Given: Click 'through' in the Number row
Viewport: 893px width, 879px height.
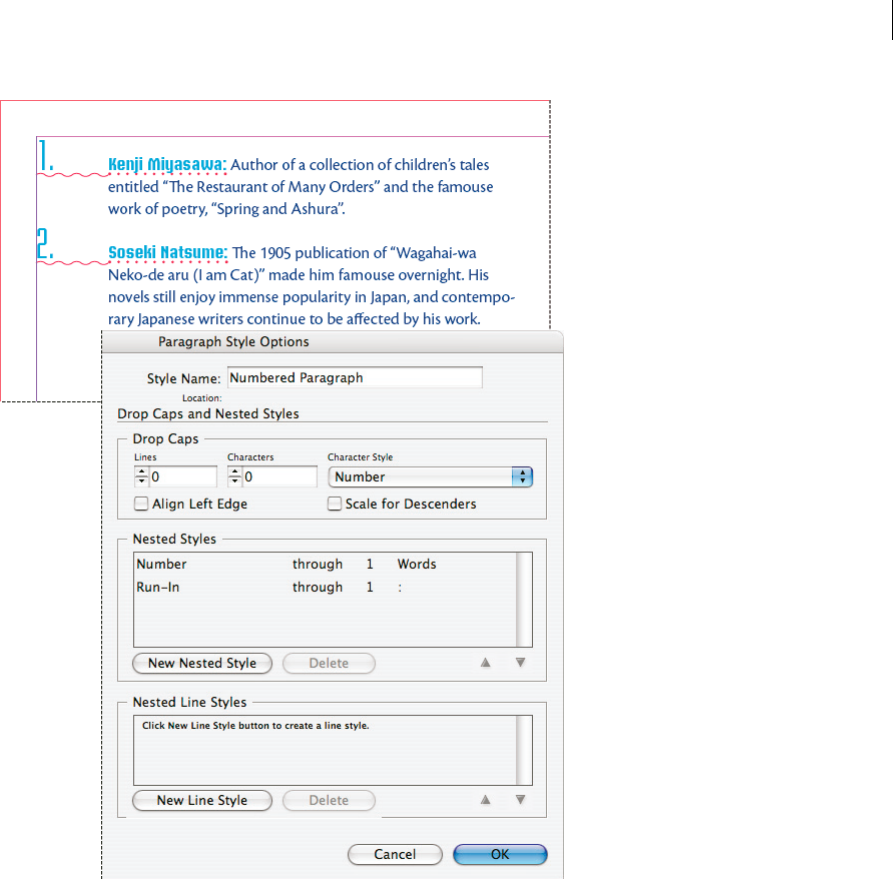Looking at the screenshot, I should click(x=318, y=564).
